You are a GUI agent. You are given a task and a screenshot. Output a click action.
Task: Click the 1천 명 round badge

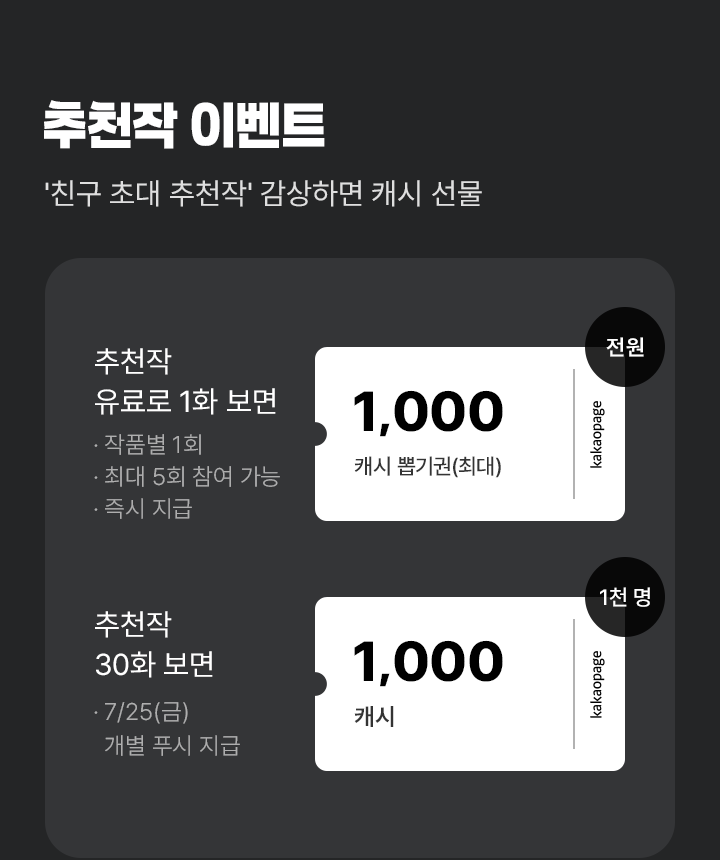click(625, 597)
